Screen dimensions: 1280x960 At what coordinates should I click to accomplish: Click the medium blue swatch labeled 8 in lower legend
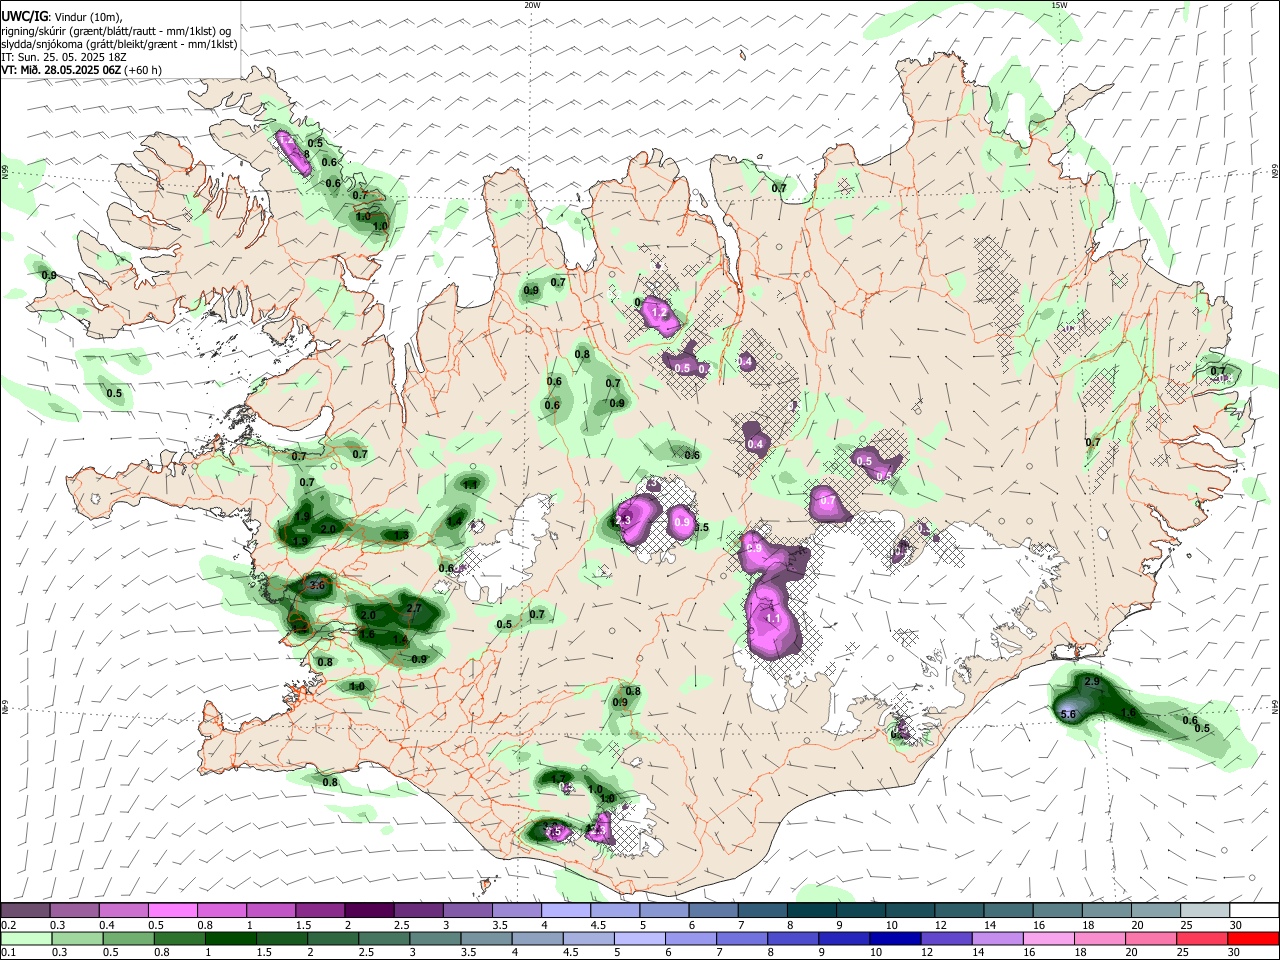pos(792,938)
